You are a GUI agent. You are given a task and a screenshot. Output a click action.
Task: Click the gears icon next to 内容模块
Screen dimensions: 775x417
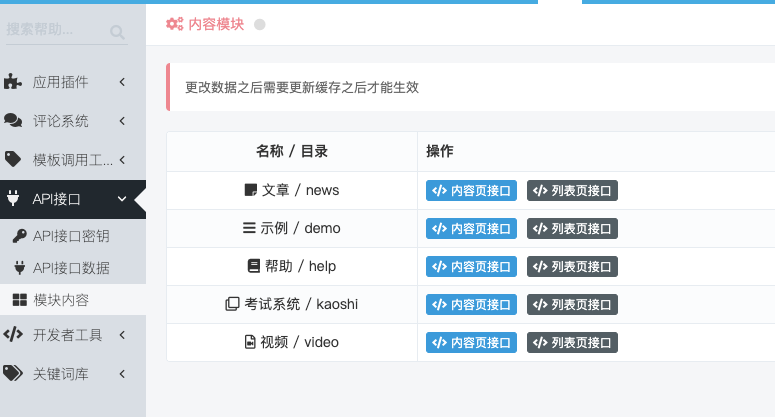174,24
